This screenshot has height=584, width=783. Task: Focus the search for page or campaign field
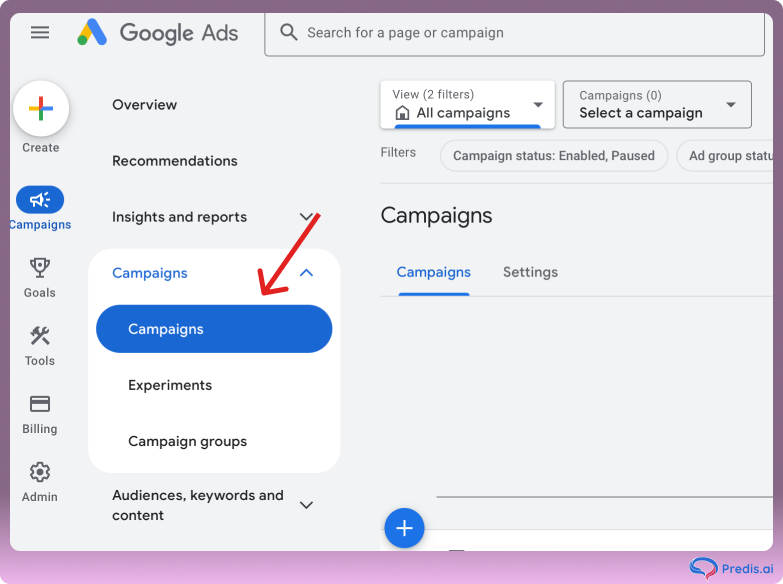tap(514, 33)
